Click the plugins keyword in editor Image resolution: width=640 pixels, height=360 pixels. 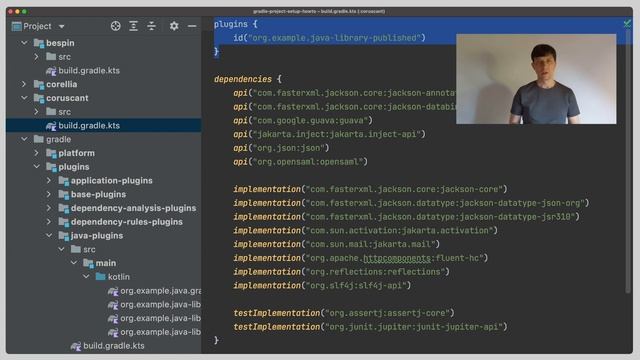tap(231, 24)
